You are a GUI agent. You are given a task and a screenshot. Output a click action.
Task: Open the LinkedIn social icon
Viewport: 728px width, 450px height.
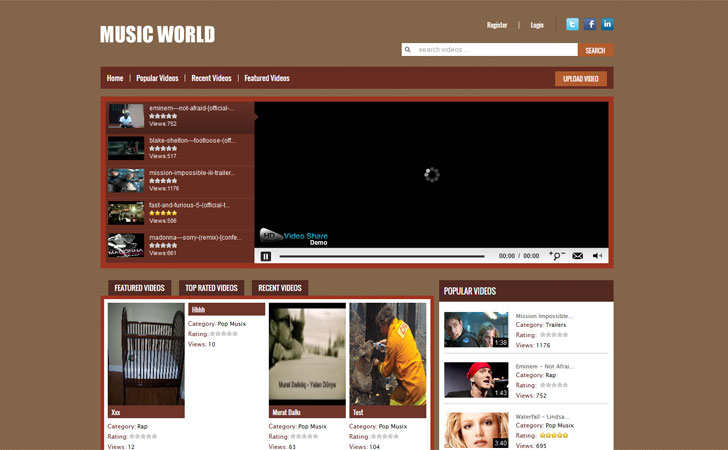[607, 24]
